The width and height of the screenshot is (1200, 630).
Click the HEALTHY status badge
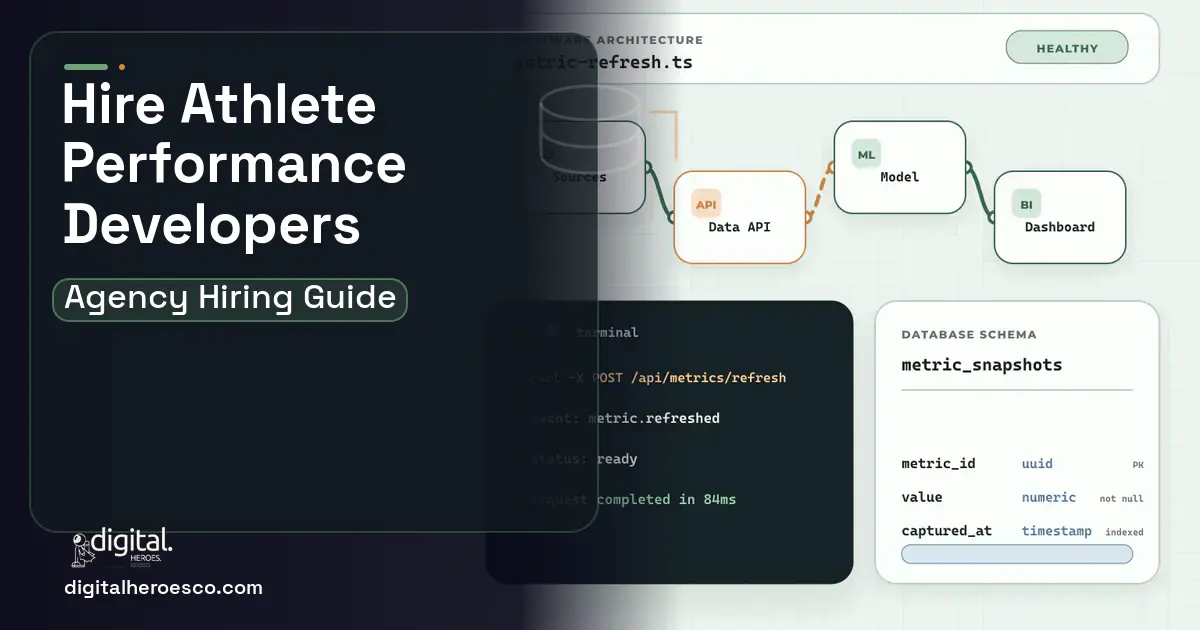point(1066,48)
